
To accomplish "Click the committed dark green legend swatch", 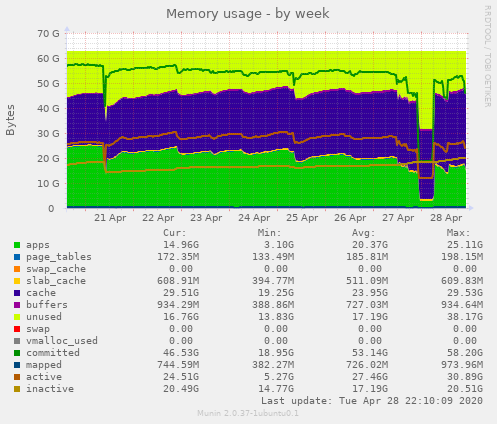I will pos(17,353).
